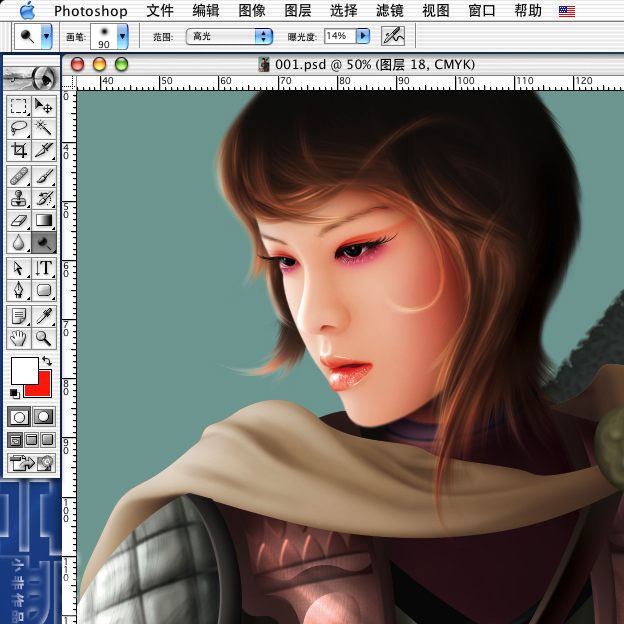624x624 pixels.
Task: Reset default black and white colors
Action: (x=14, y=393)
